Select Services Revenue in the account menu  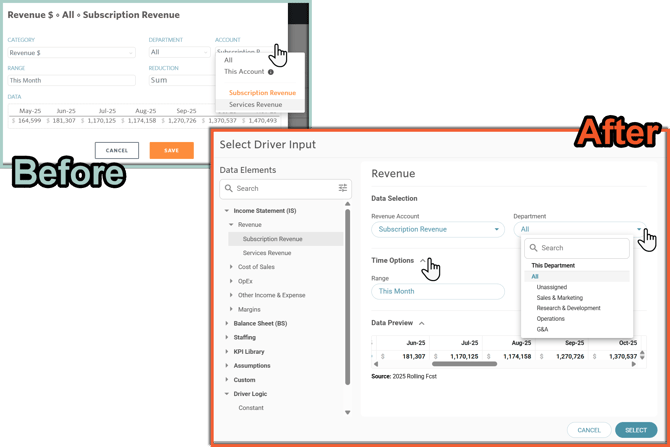pyautogui.click(x=255, y=104)
